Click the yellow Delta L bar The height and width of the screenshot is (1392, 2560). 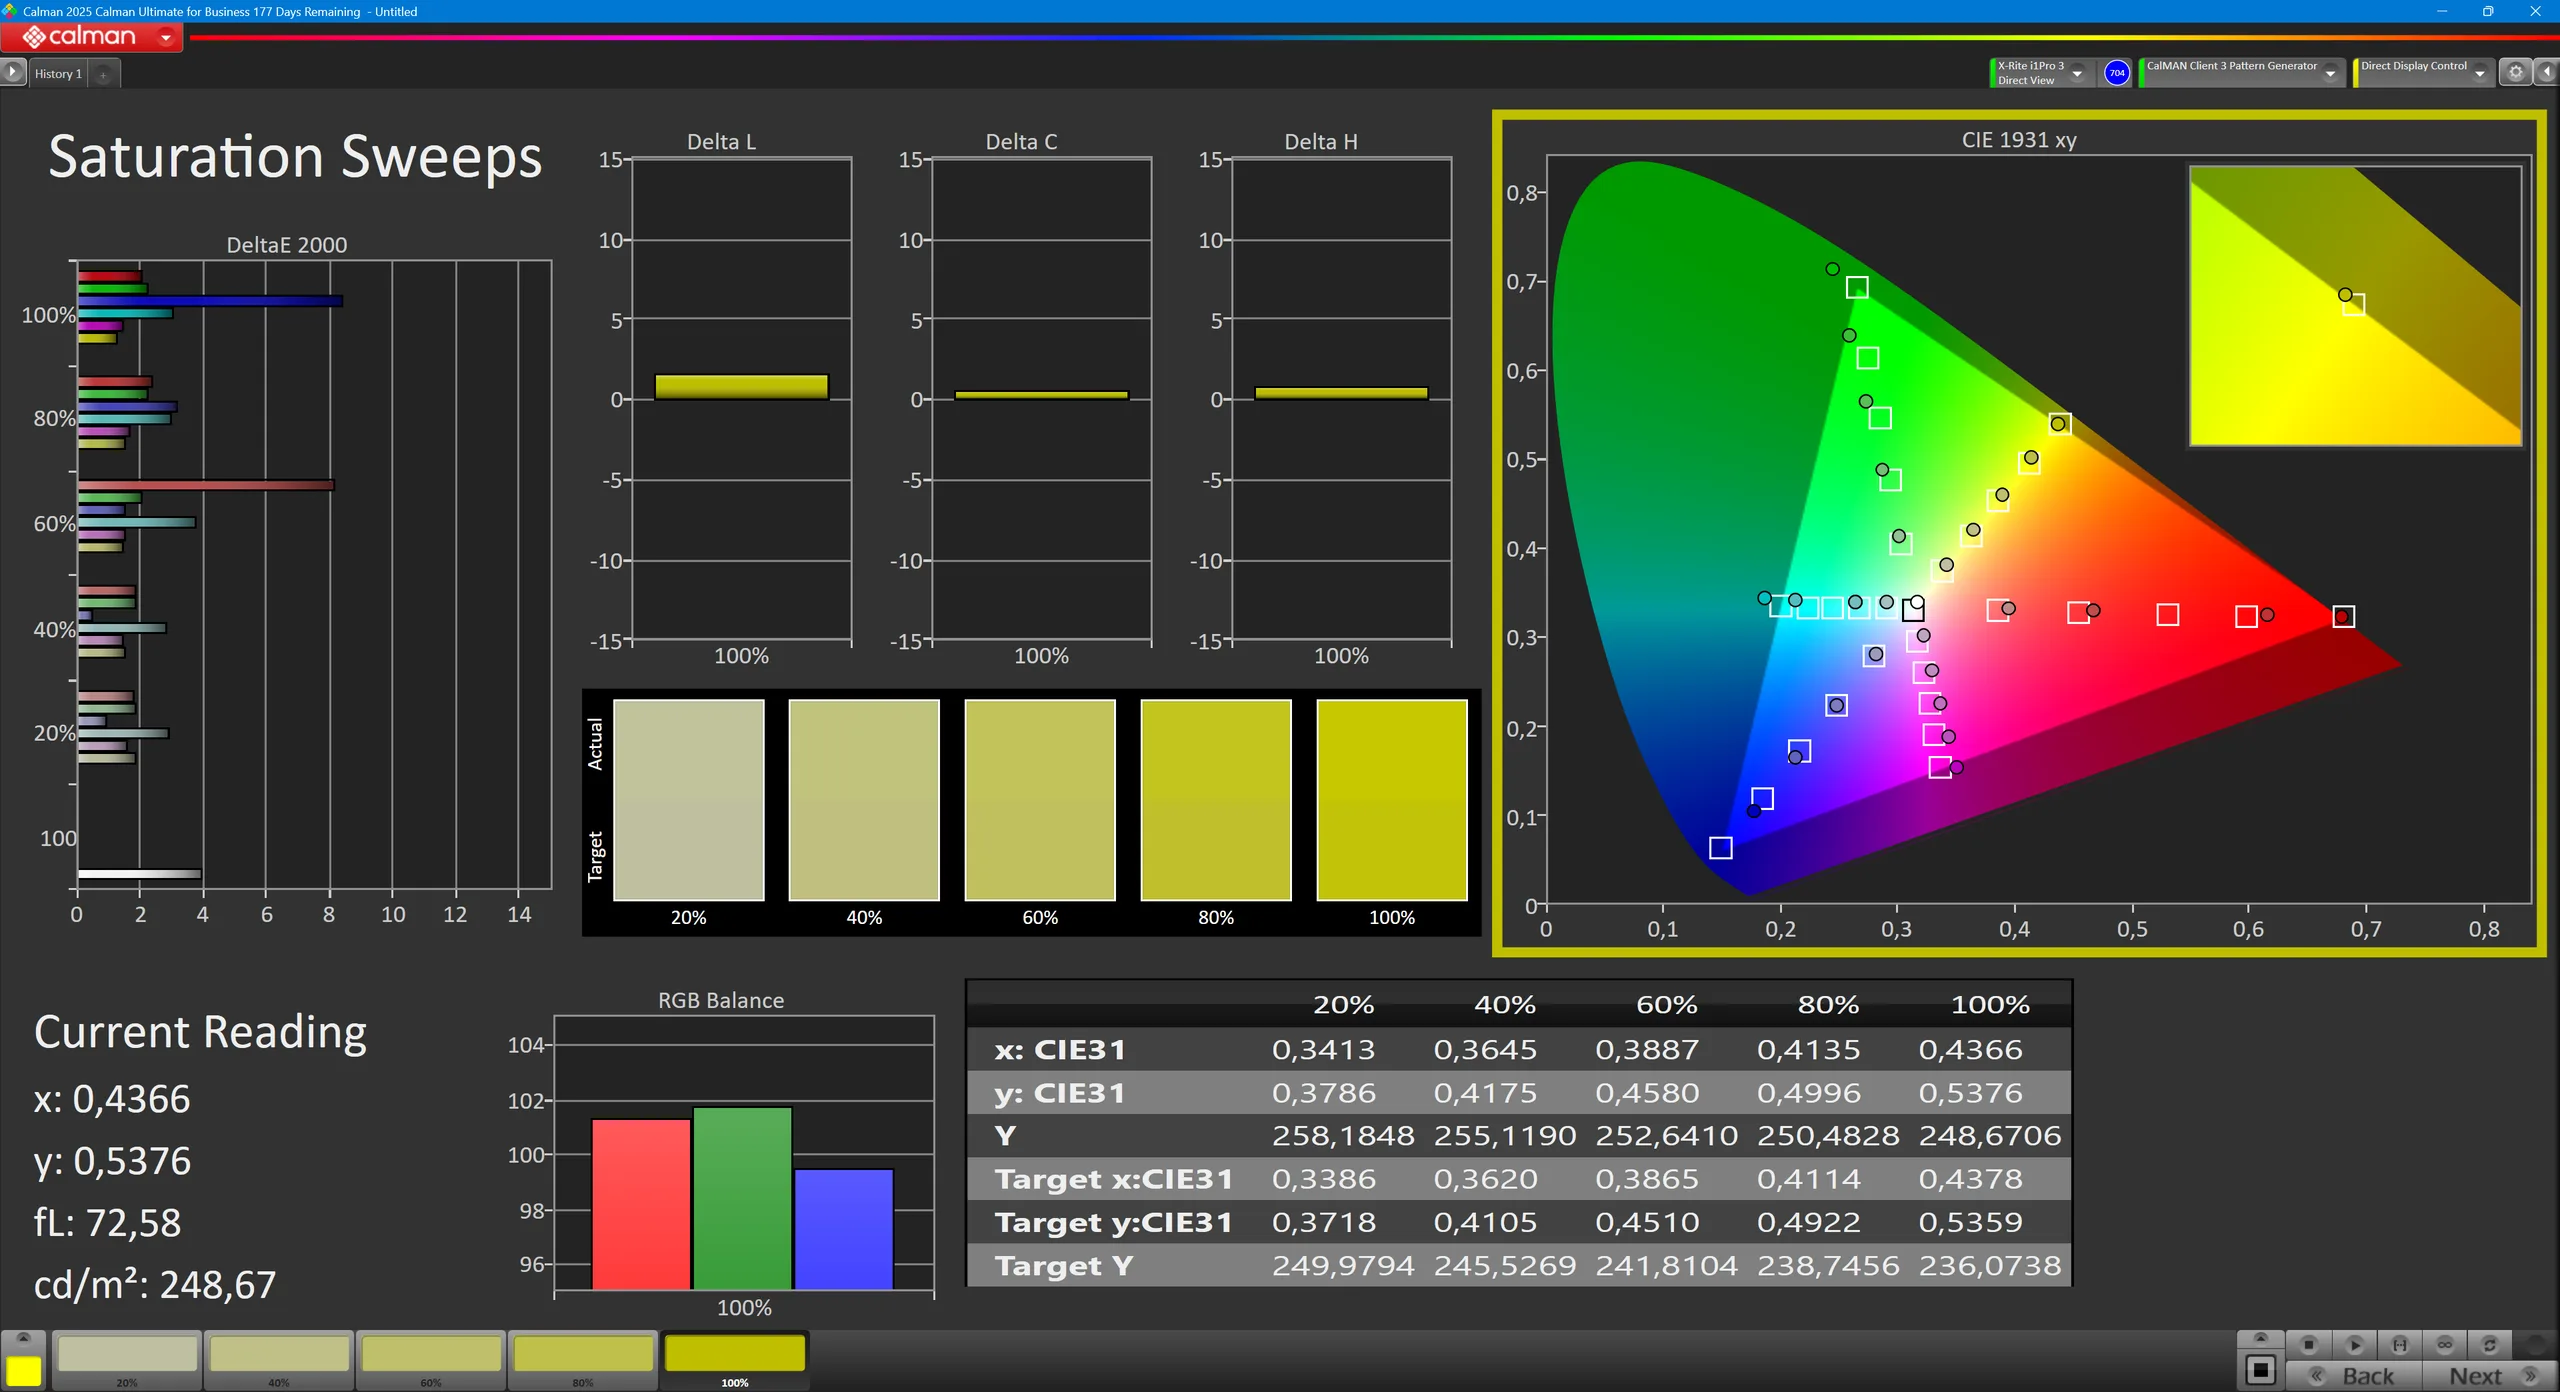pos(741,387)
